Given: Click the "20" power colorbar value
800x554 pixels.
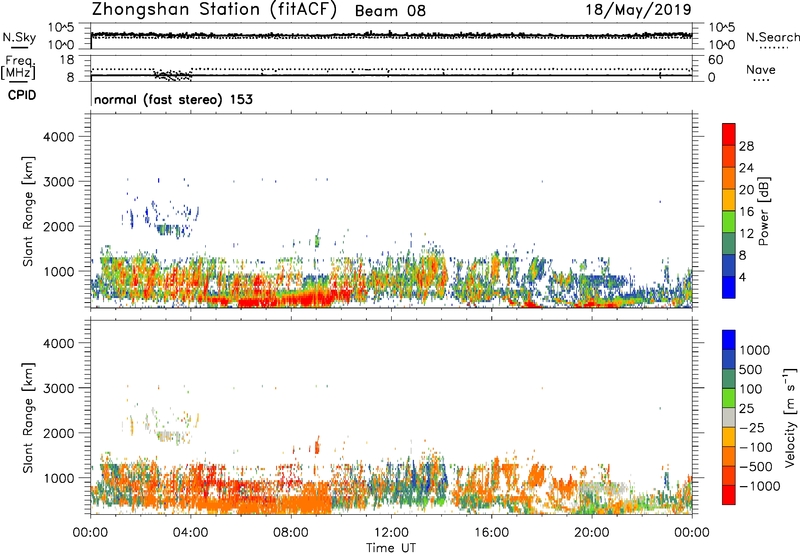Looking at the screenshot, I should pos(746,190).
